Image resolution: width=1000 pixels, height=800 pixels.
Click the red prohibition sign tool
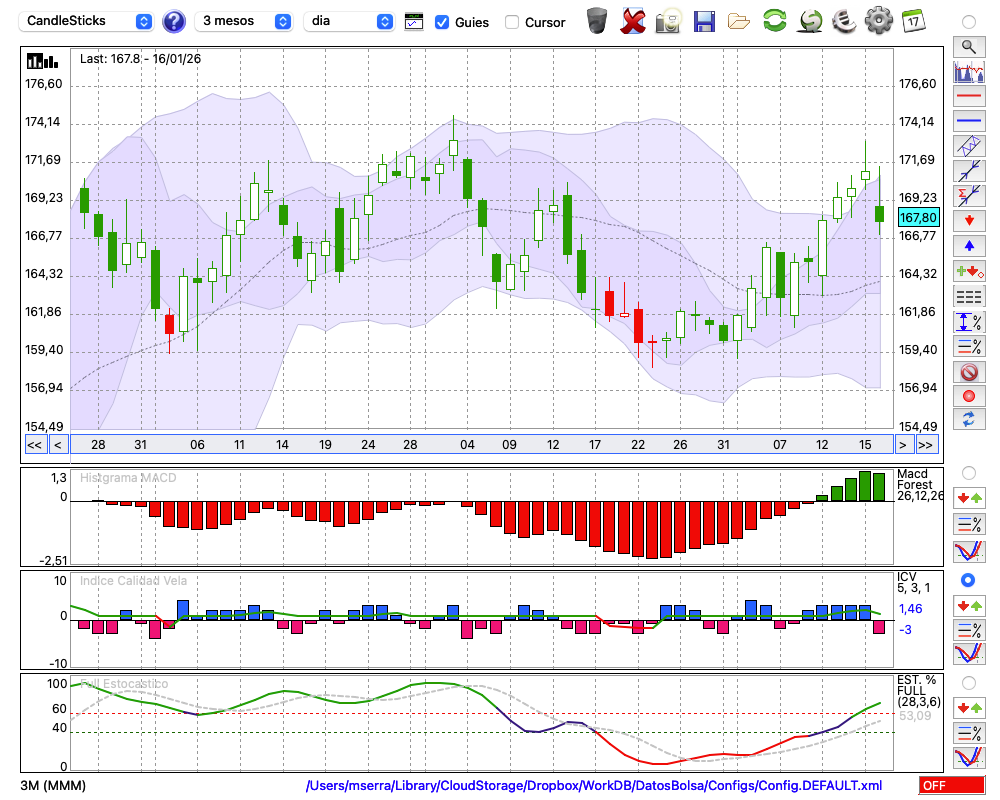tap(968, 372)
